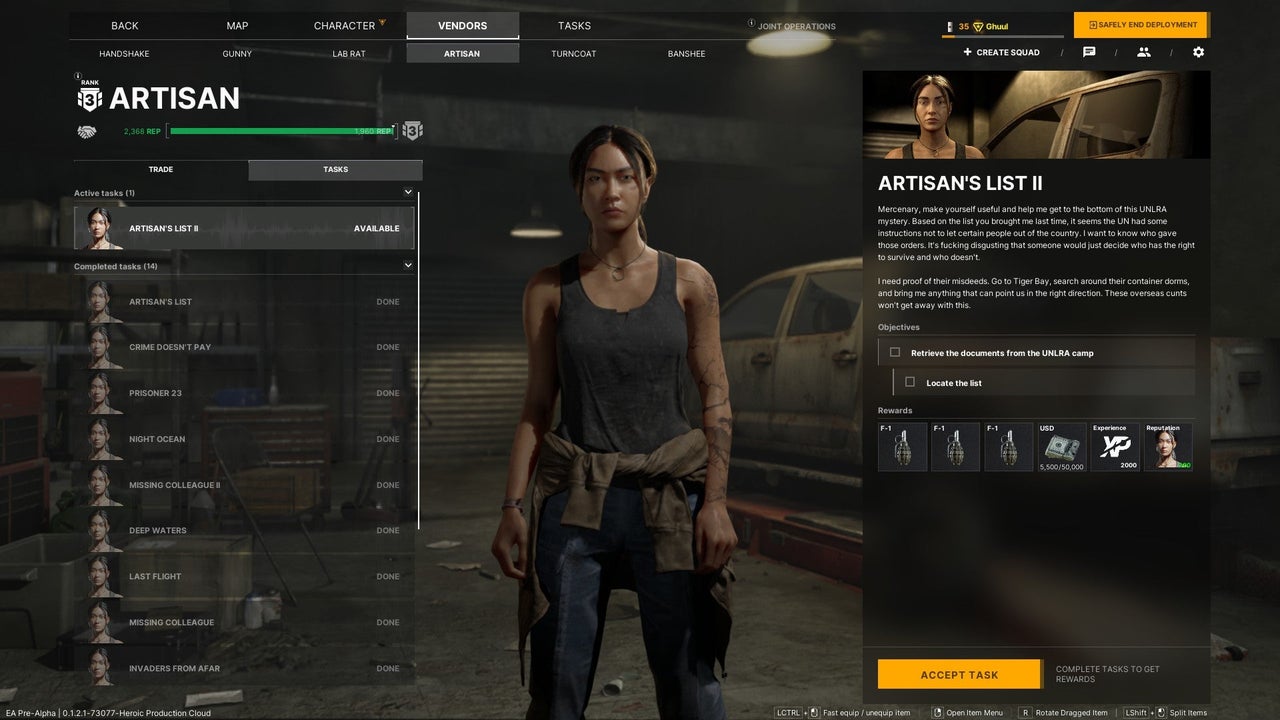Toggle Retrieve the documents objective checkbox
Viewport: 1280px width, 720px height.
point(895,352)
